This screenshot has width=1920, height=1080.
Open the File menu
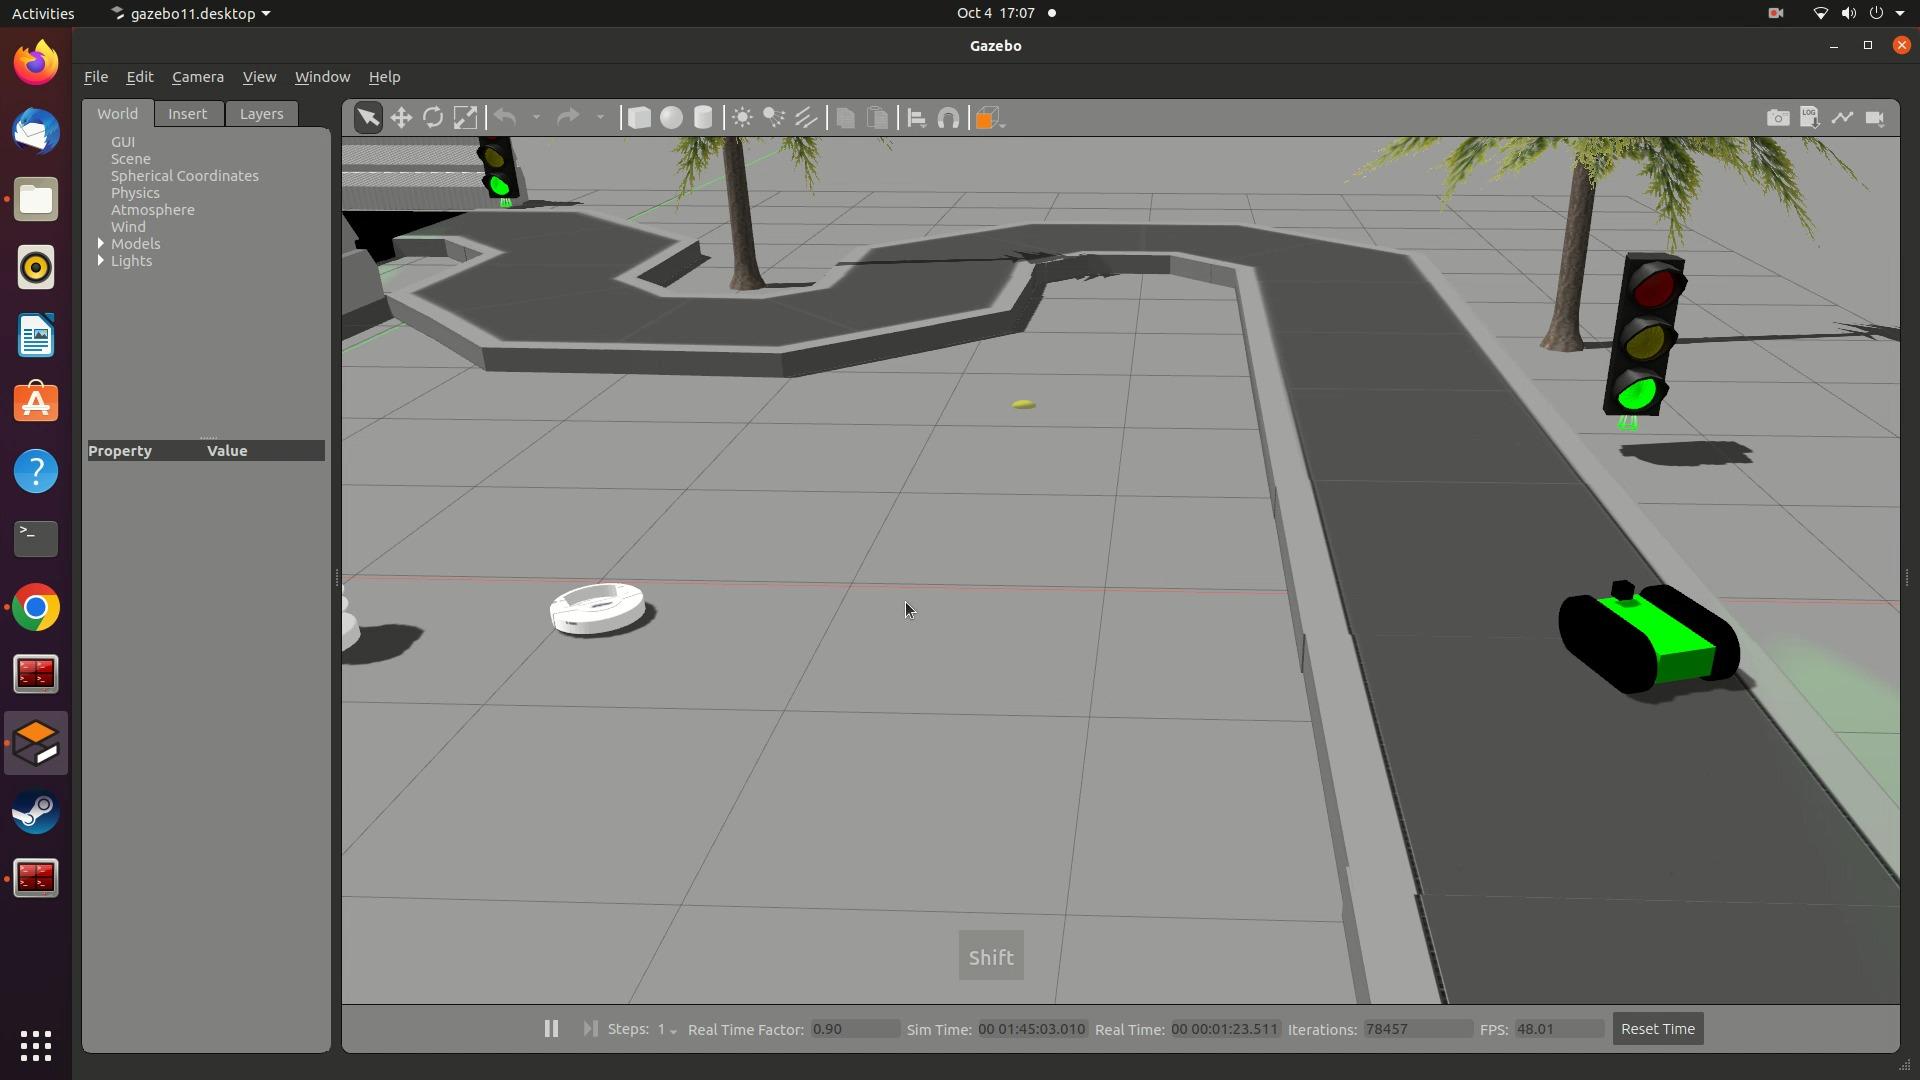pyautogui.click(x=96, y=77)
